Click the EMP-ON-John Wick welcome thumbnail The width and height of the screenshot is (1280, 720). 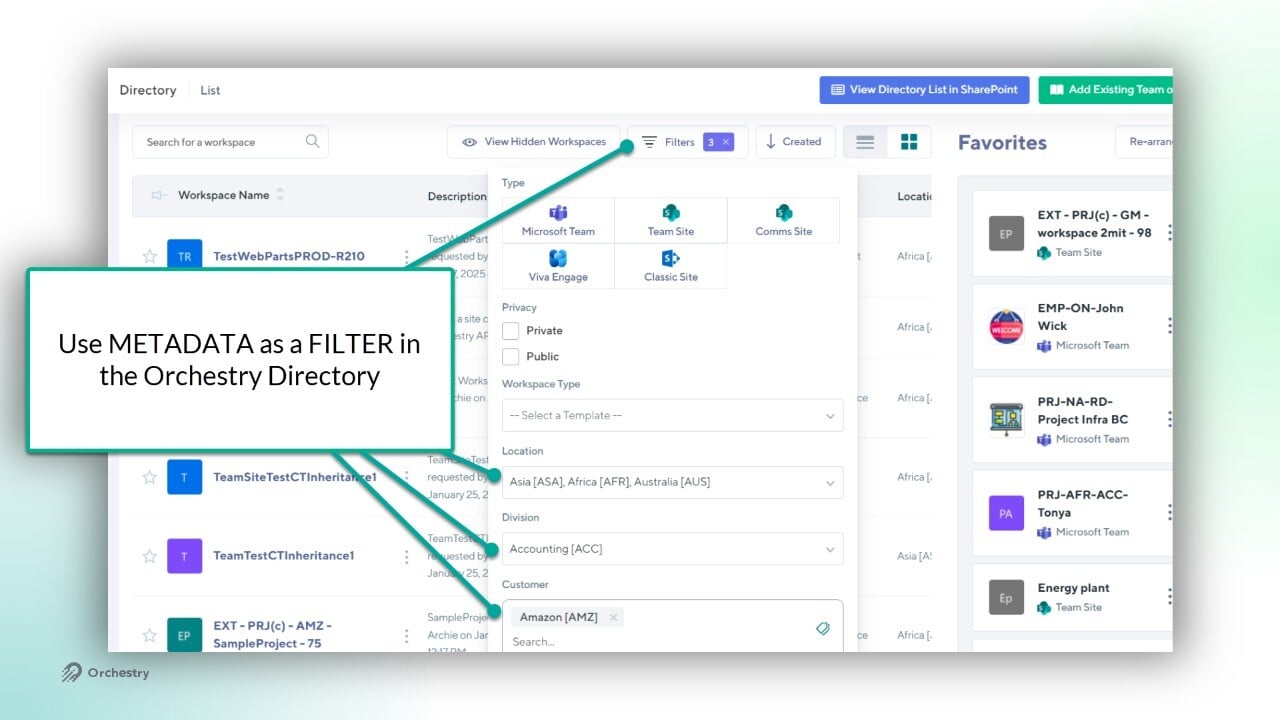[x=1006, y=327]
